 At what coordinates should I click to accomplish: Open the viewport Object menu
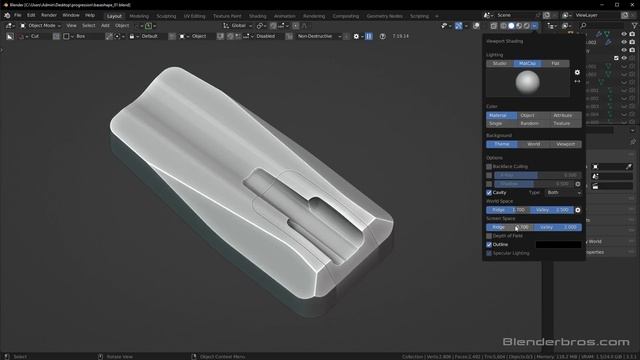122,26
